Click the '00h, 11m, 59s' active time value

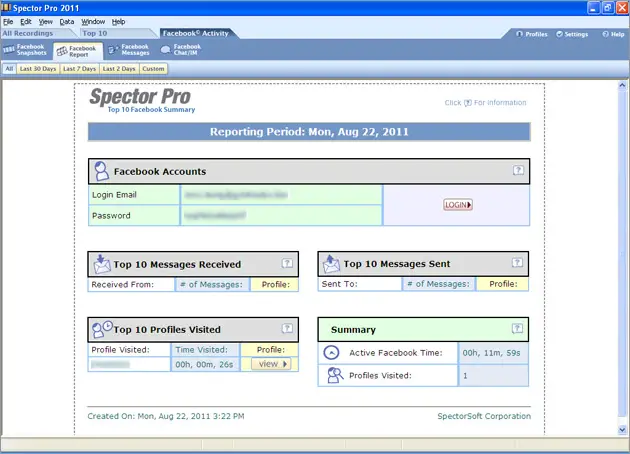[491, 353]
